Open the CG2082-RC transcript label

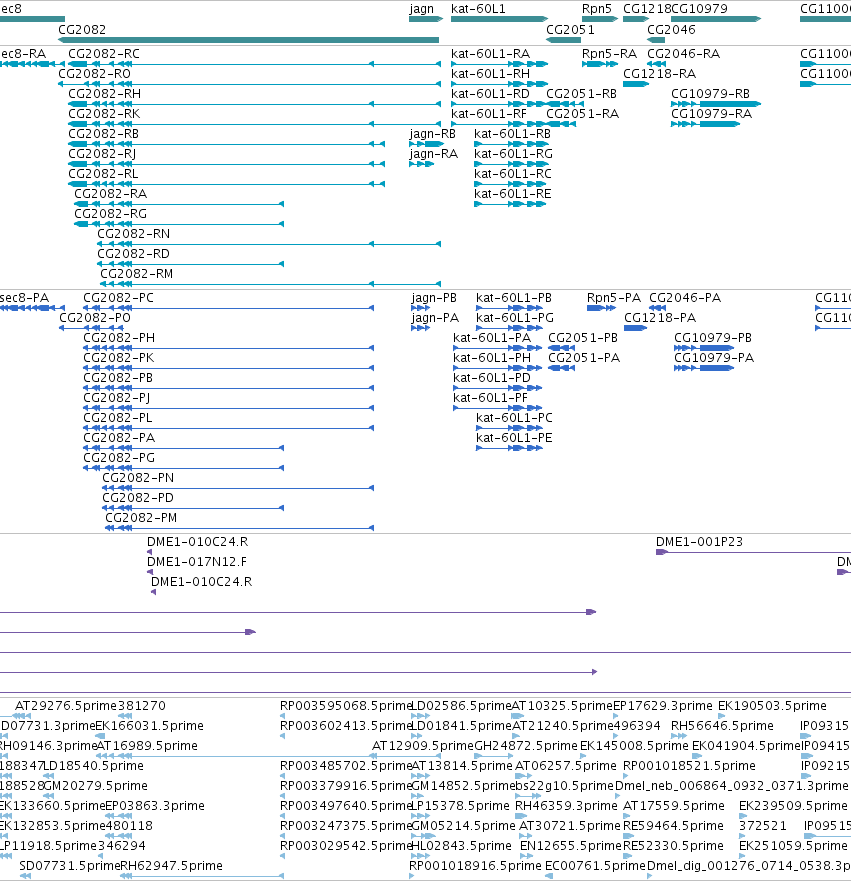click(104, 54)
